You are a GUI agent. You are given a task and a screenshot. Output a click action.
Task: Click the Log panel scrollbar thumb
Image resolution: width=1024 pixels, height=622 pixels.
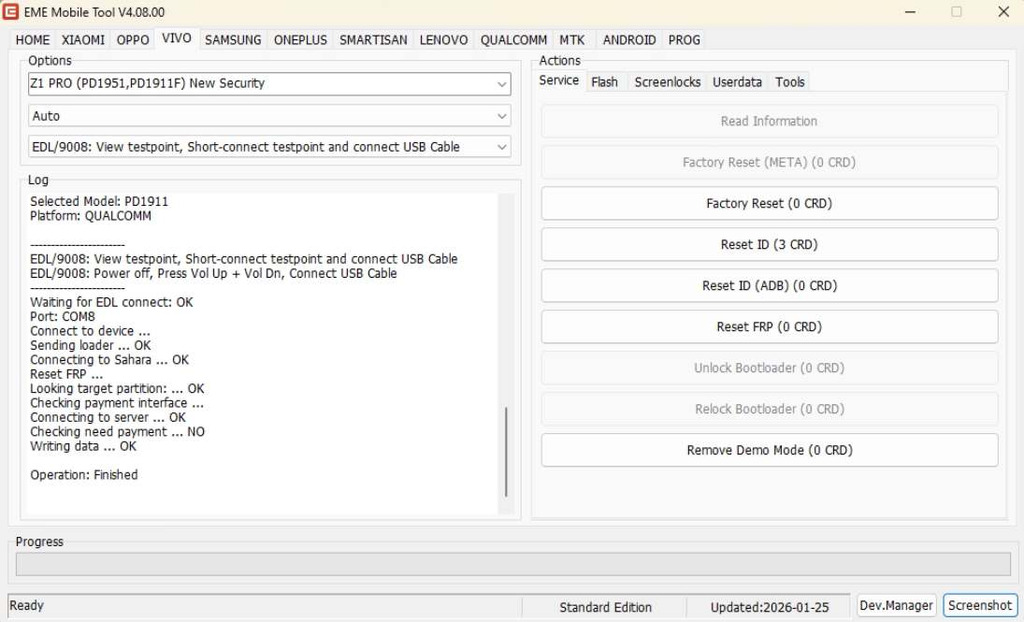(506, 451)
